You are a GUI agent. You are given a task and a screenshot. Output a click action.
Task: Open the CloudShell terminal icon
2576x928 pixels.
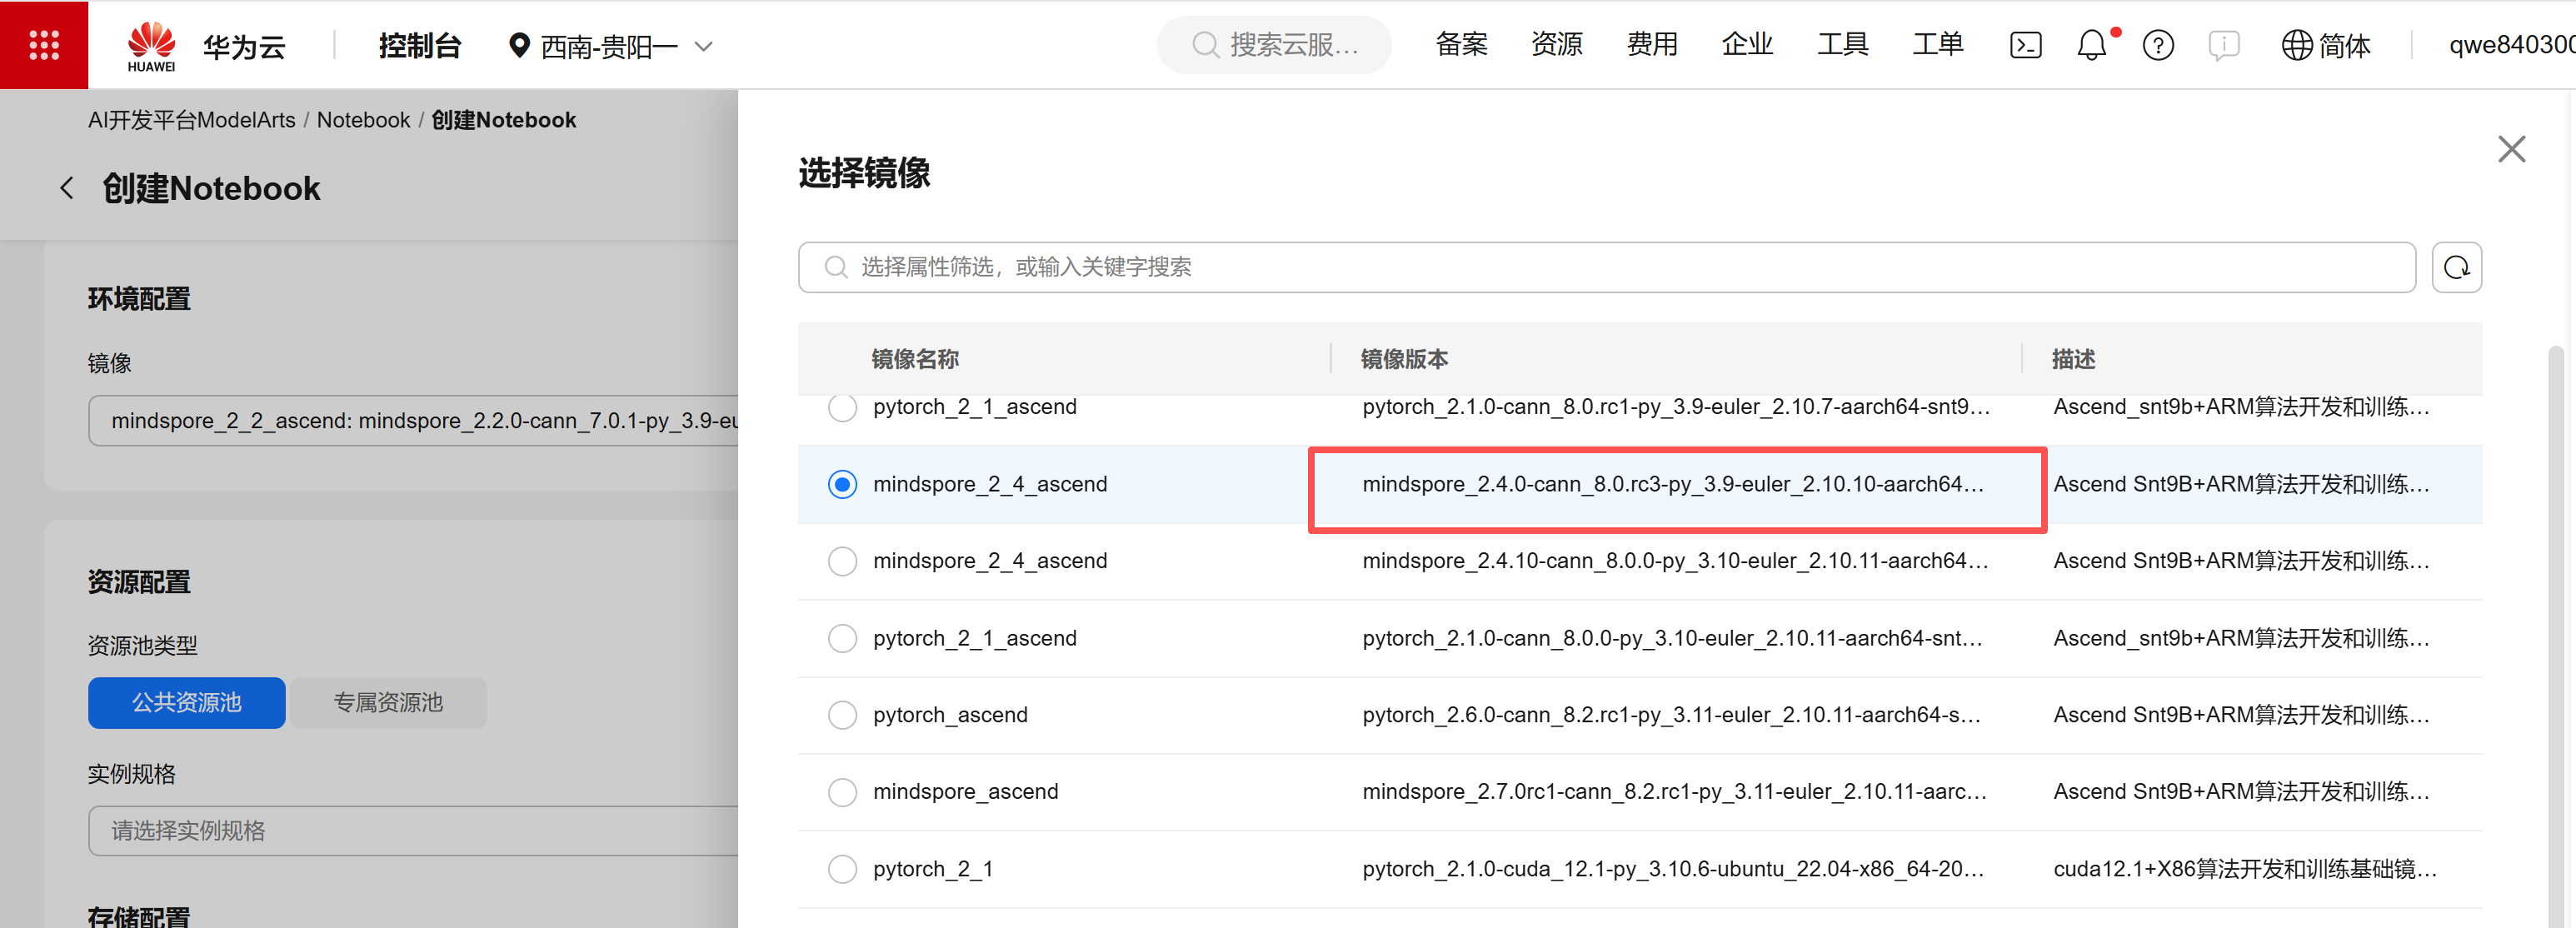(x=2025, y=45)
